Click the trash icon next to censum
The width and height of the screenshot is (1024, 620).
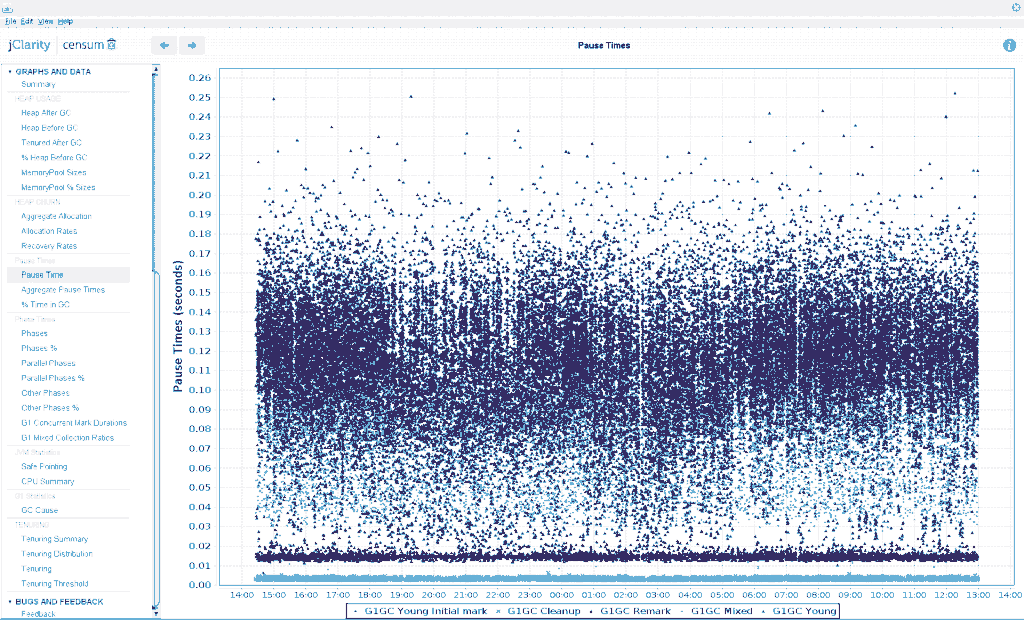point(112,44)
